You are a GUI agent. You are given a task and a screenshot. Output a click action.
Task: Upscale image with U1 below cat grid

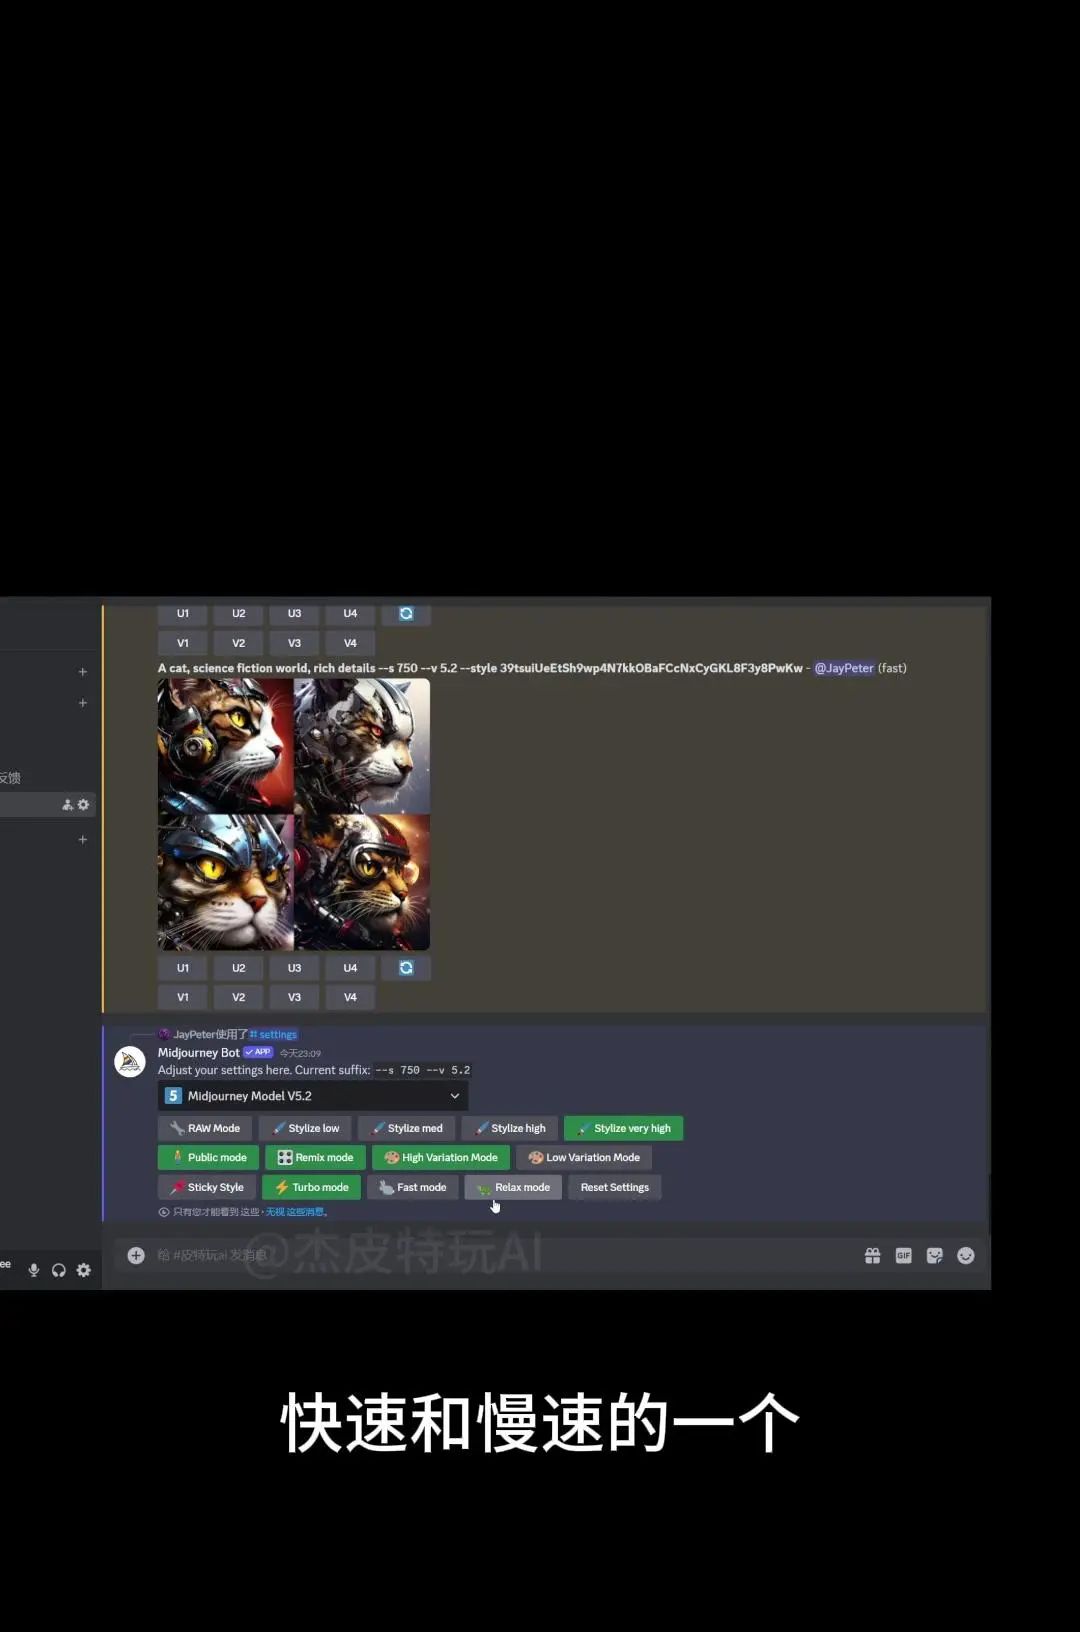[183, 968]
